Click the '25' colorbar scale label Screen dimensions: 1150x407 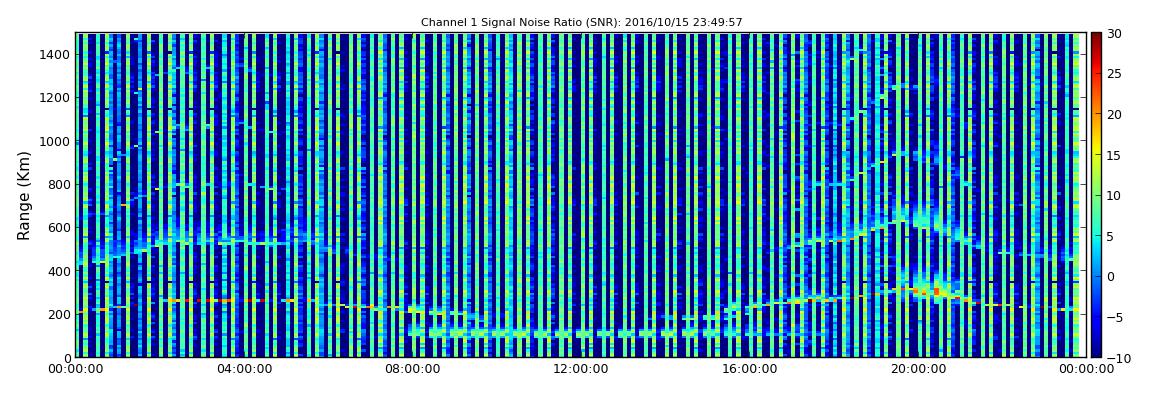[x=1115, y=74]
